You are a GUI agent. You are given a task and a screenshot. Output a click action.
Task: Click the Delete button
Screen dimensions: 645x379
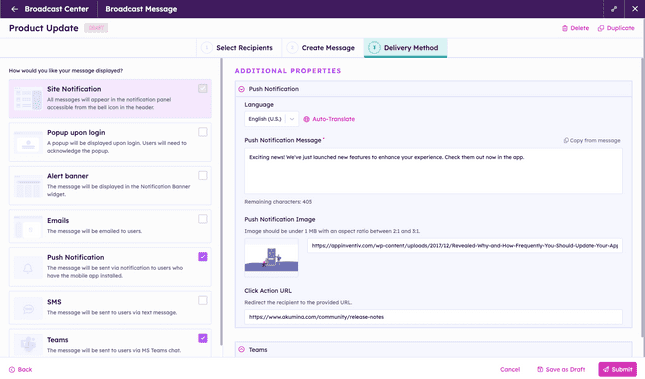pos(575,28)
